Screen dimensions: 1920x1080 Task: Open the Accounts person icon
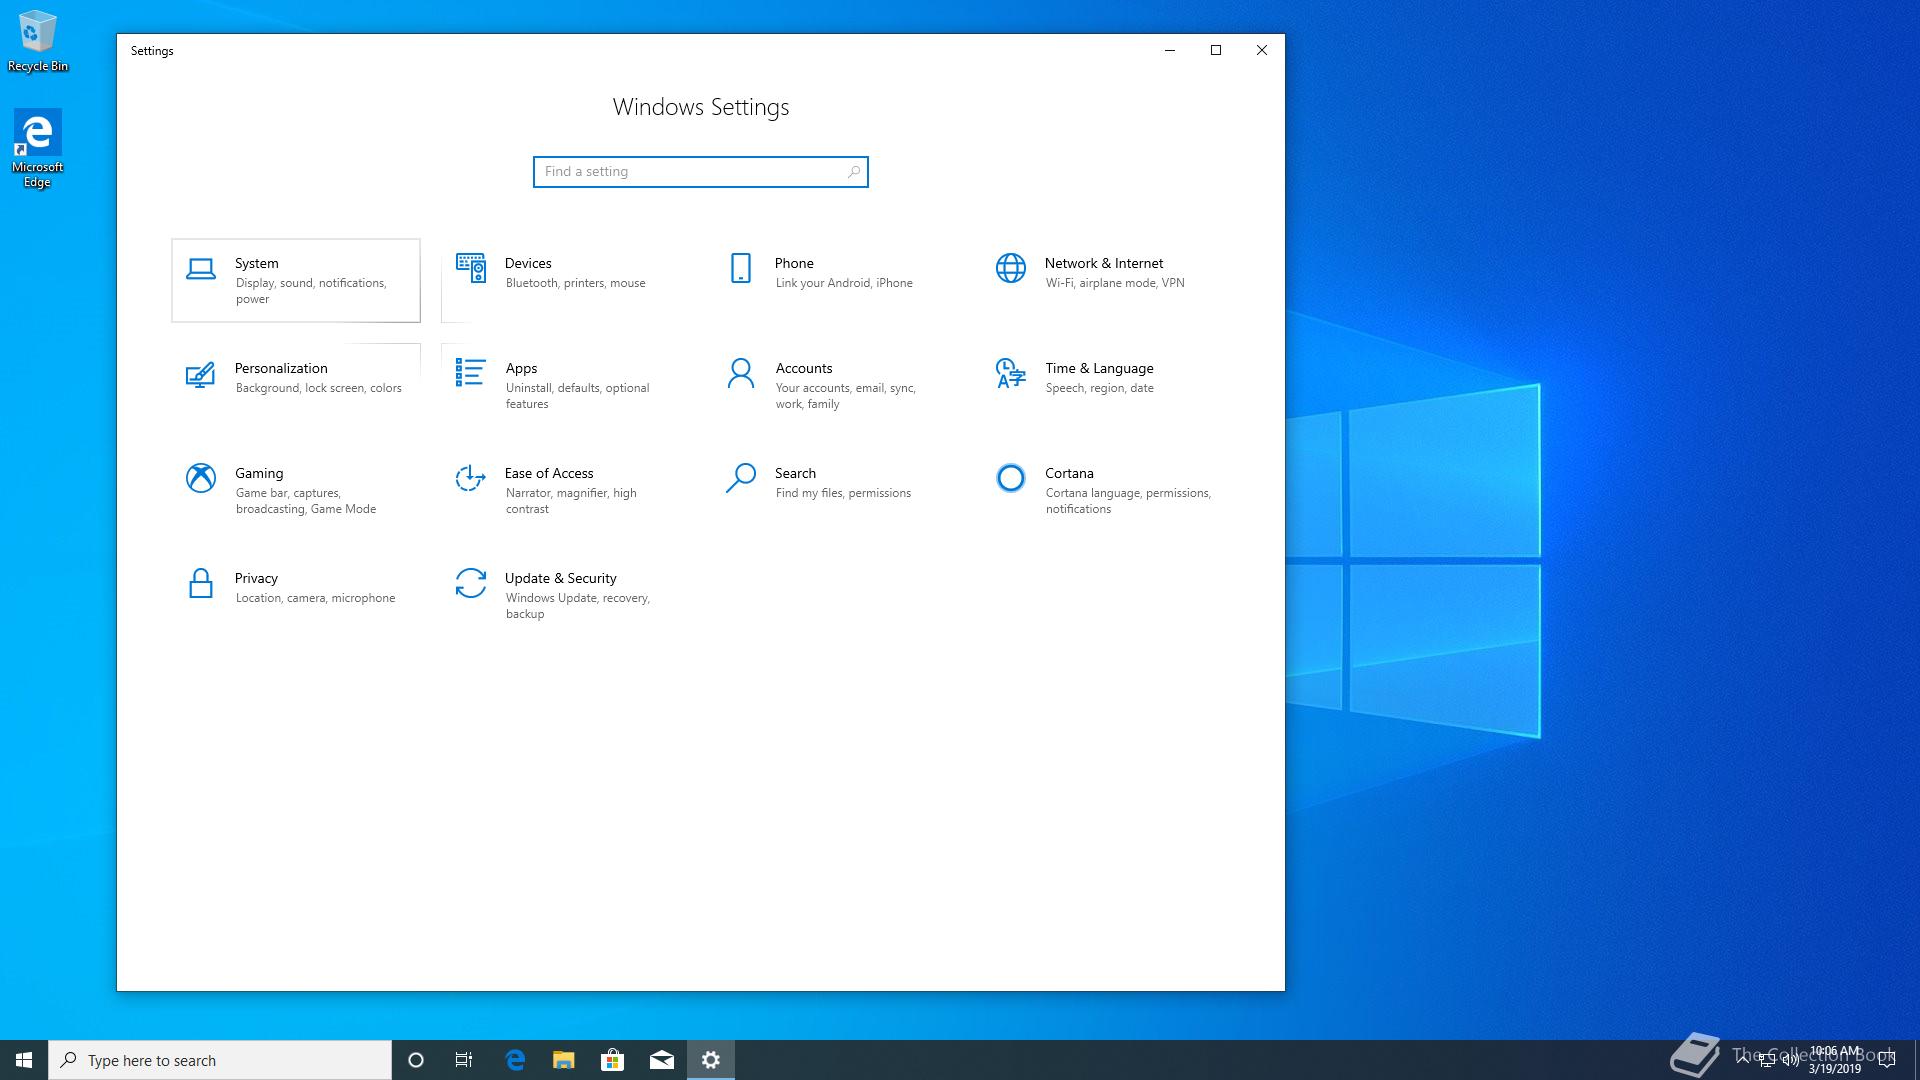coord(741,373)
